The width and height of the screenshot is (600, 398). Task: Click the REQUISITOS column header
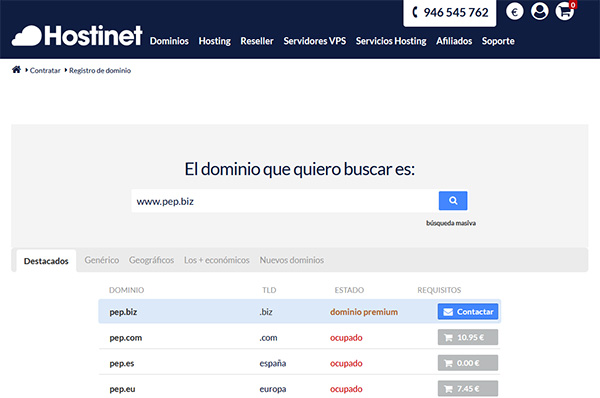tap(439, 290)
